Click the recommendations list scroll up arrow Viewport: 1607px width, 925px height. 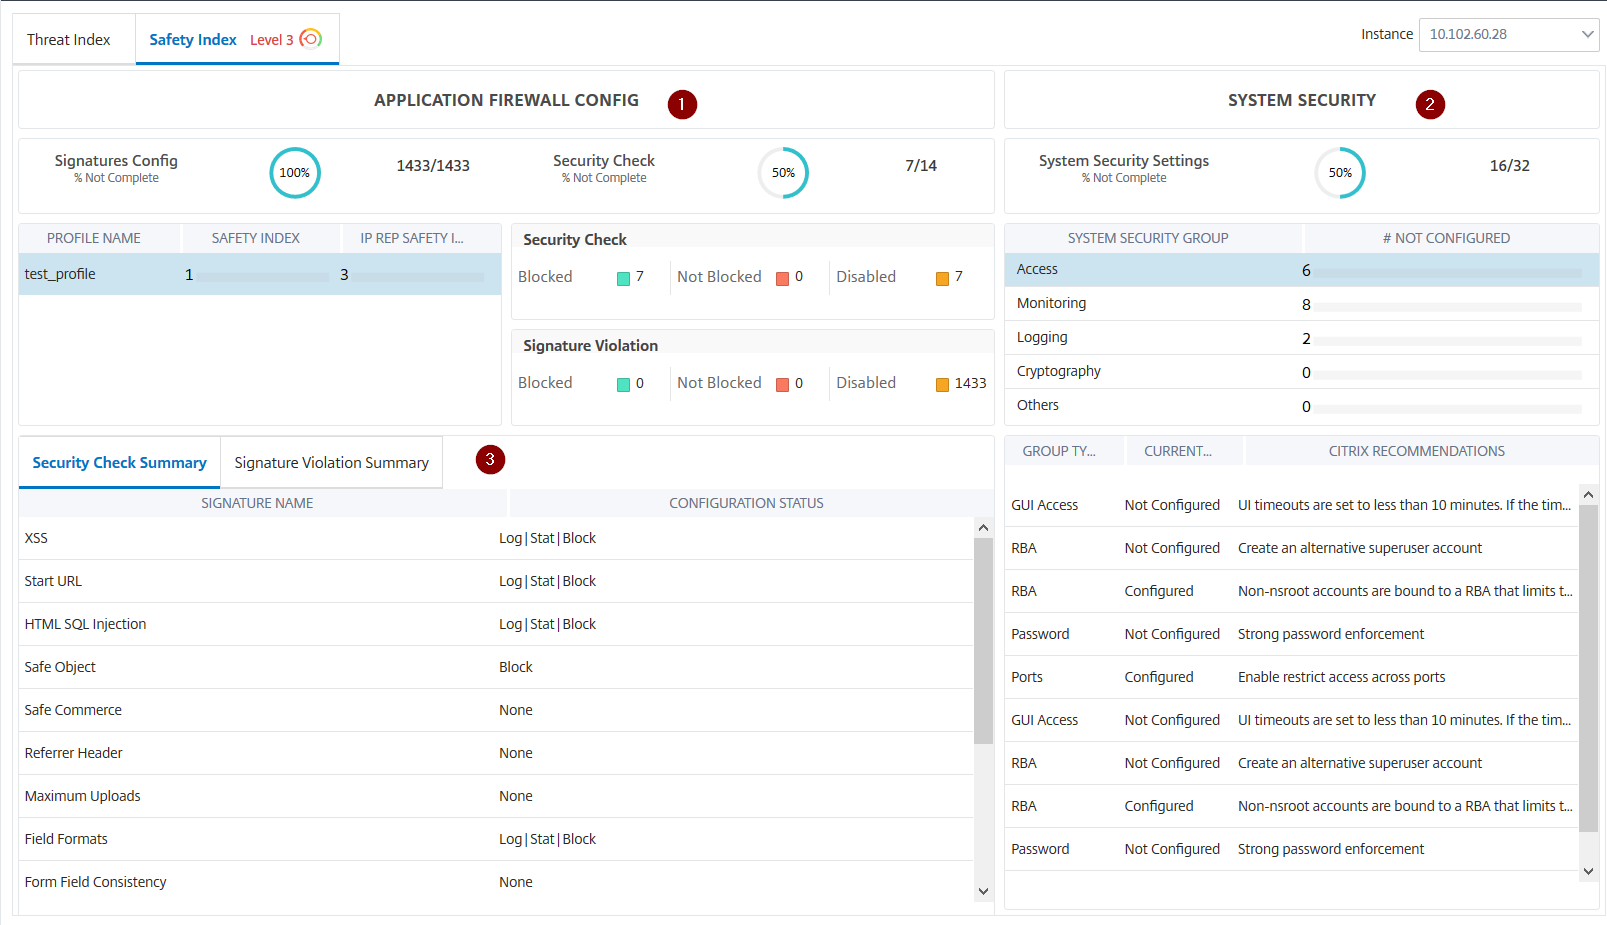point(1588,495)
